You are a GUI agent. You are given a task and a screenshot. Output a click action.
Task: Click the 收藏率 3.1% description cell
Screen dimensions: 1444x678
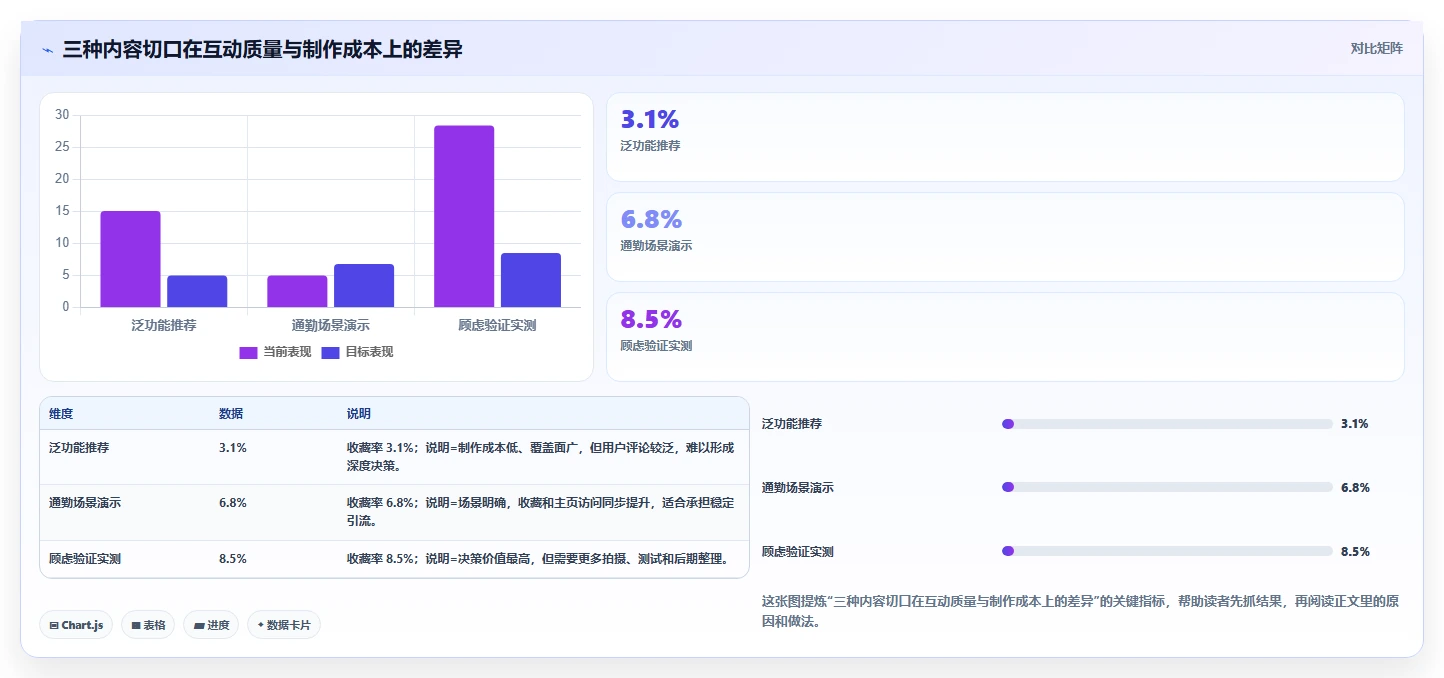[541, 457]
